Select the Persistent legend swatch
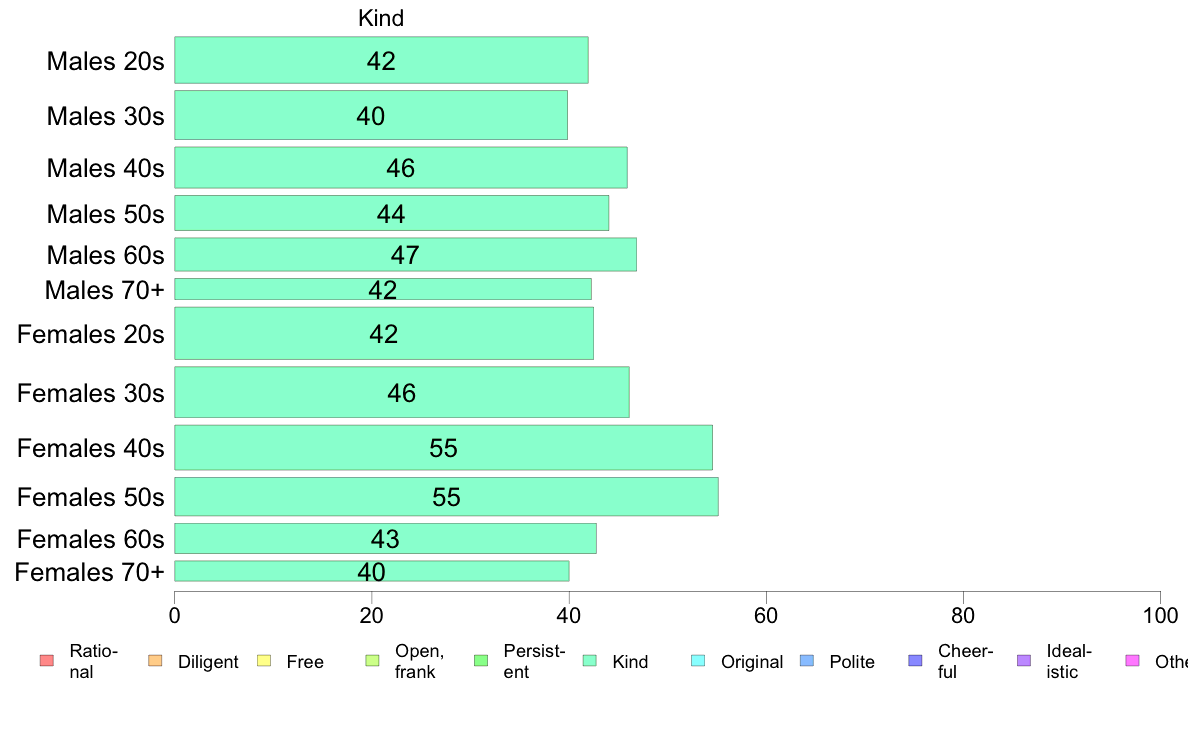The height and width of the screenshot is (736, 1188). 481,661
